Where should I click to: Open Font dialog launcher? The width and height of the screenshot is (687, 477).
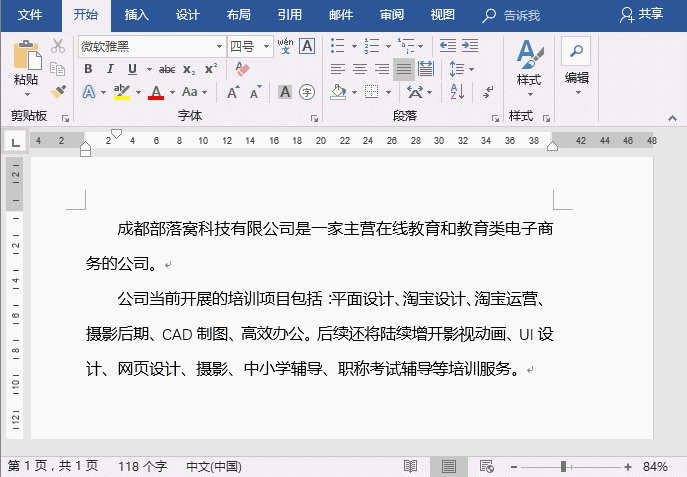tap(314, 118)
